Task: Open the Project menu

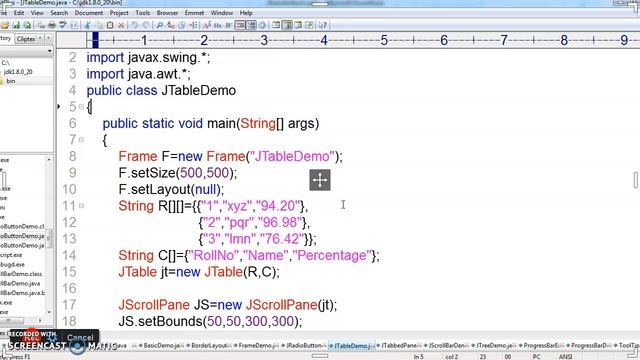Action: pos(119,13)
